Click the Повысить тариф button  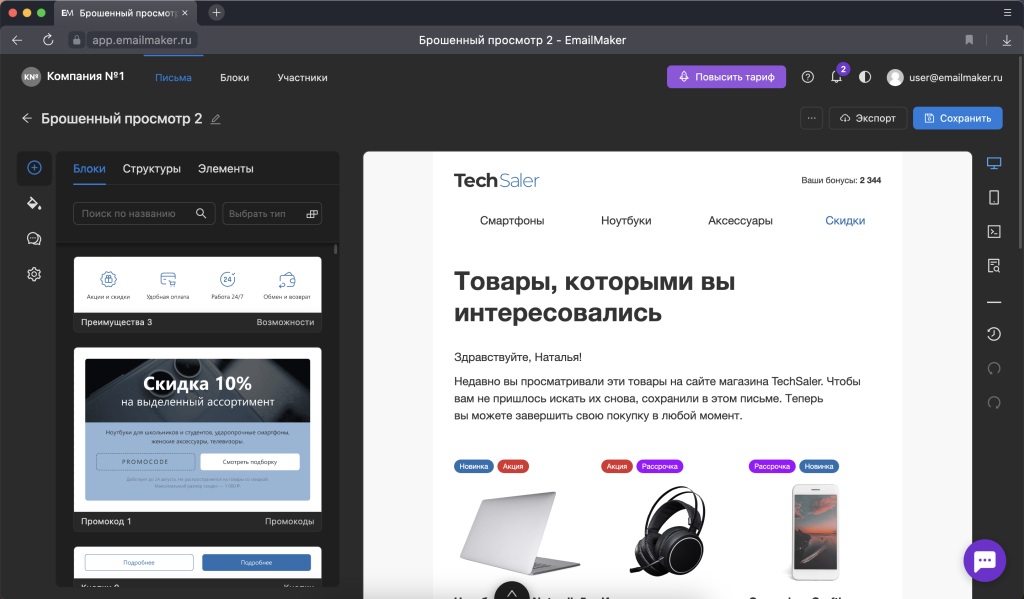pyautogui.click(x=726, y=77)
